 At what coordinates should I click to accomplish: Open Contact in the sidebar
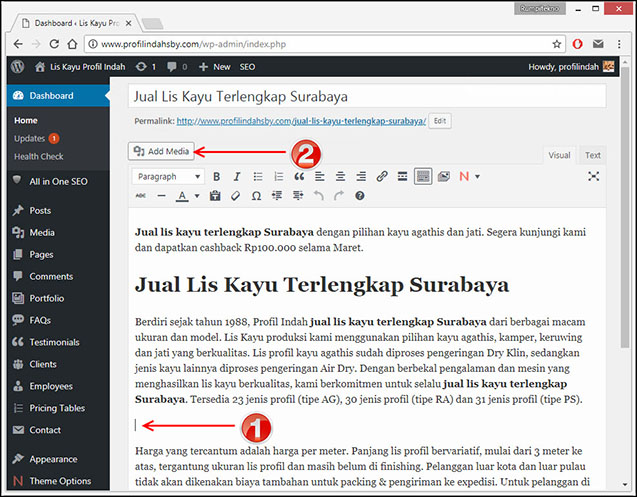coord(58,430)
